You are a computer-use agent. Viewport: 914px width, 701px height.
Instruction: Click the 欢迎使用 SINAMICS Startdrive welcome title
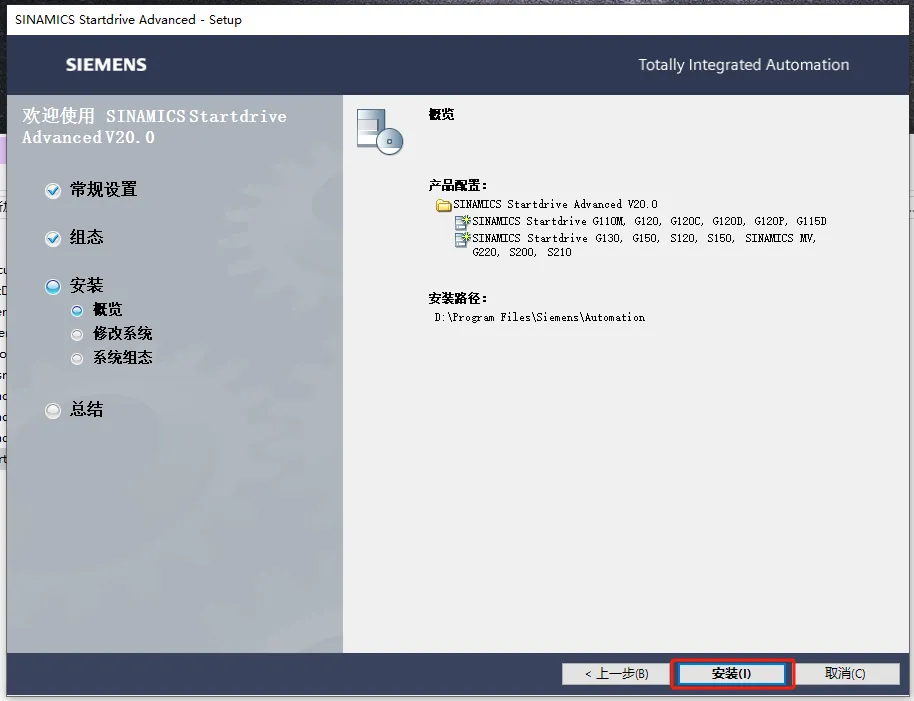[x=154, y=126]
